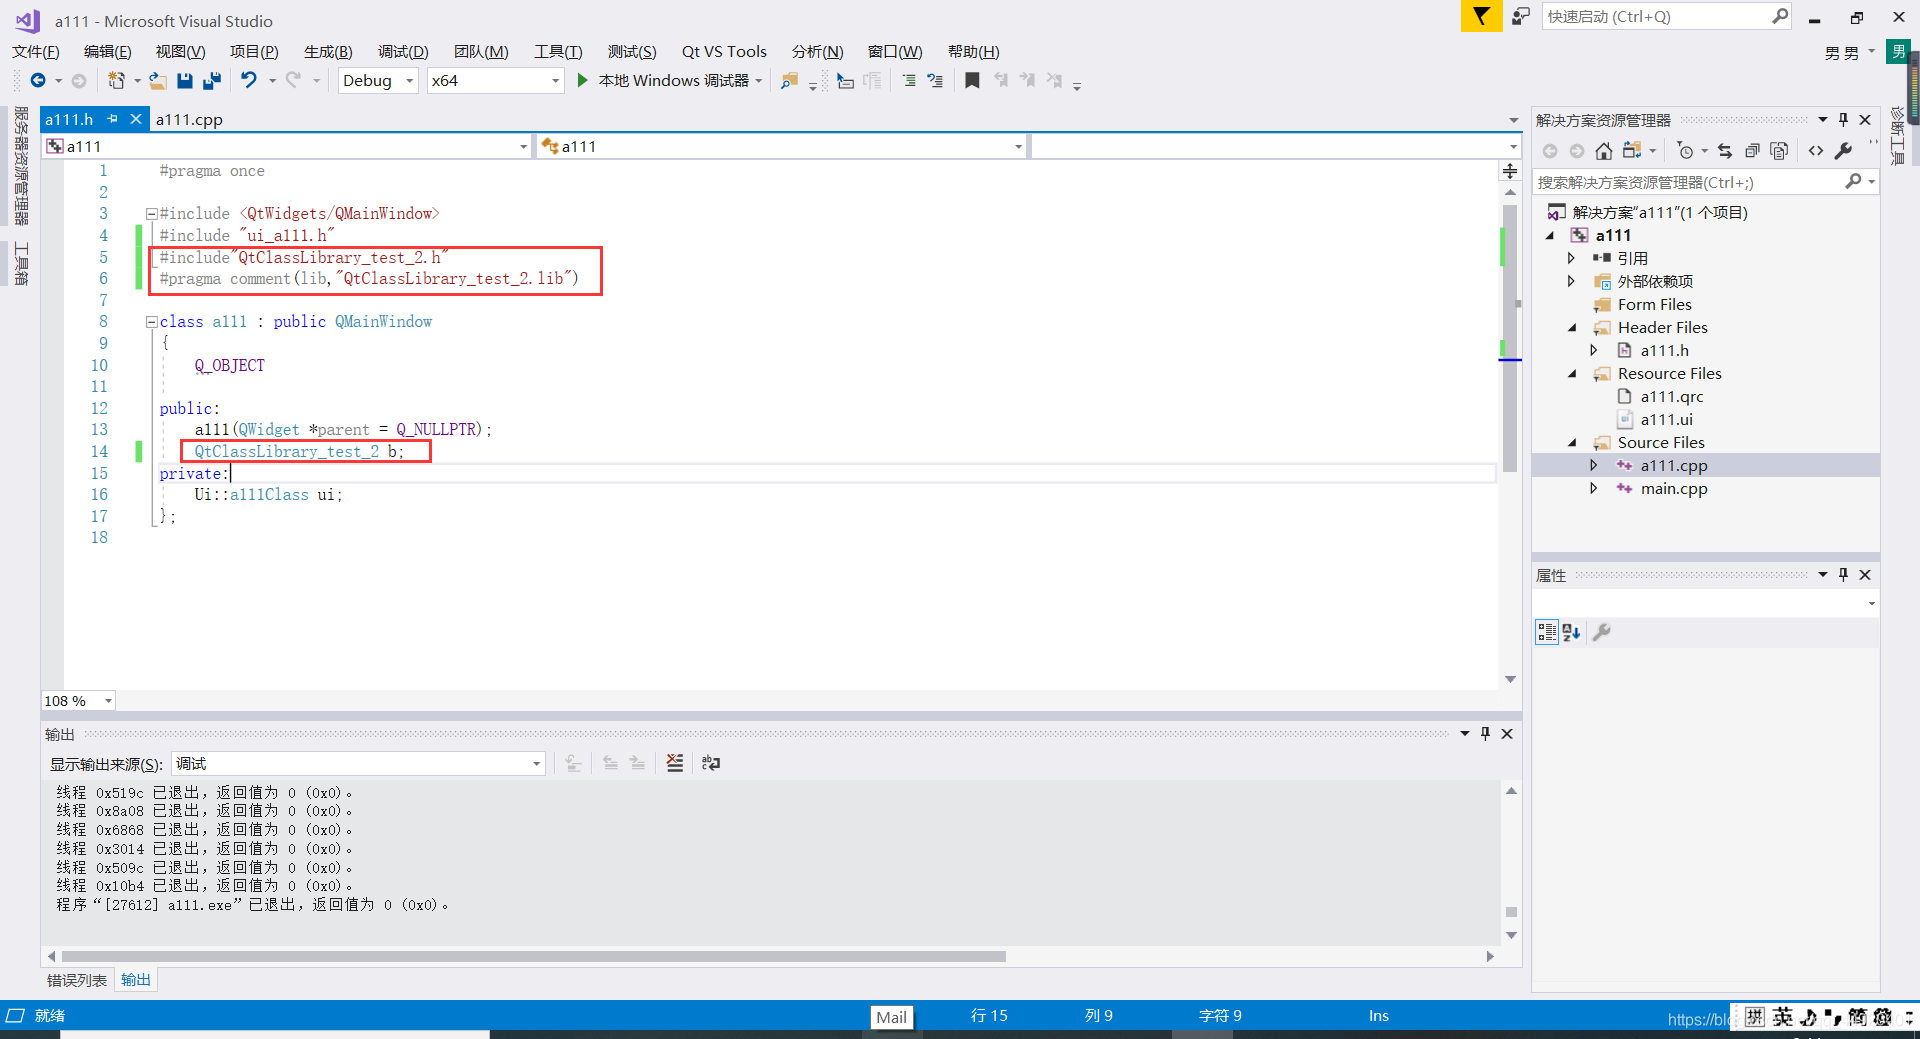
Task: Select a111.qrc resource file
Action: coord(1671,396)
